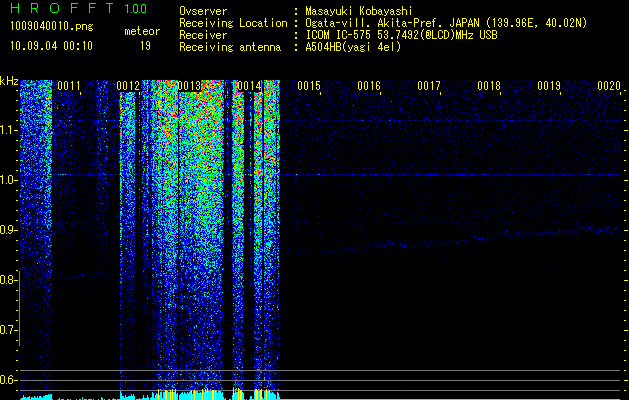This screenshot has height=400, width=629.
Task: Click time marker 0013
Action: click(189, 86)
